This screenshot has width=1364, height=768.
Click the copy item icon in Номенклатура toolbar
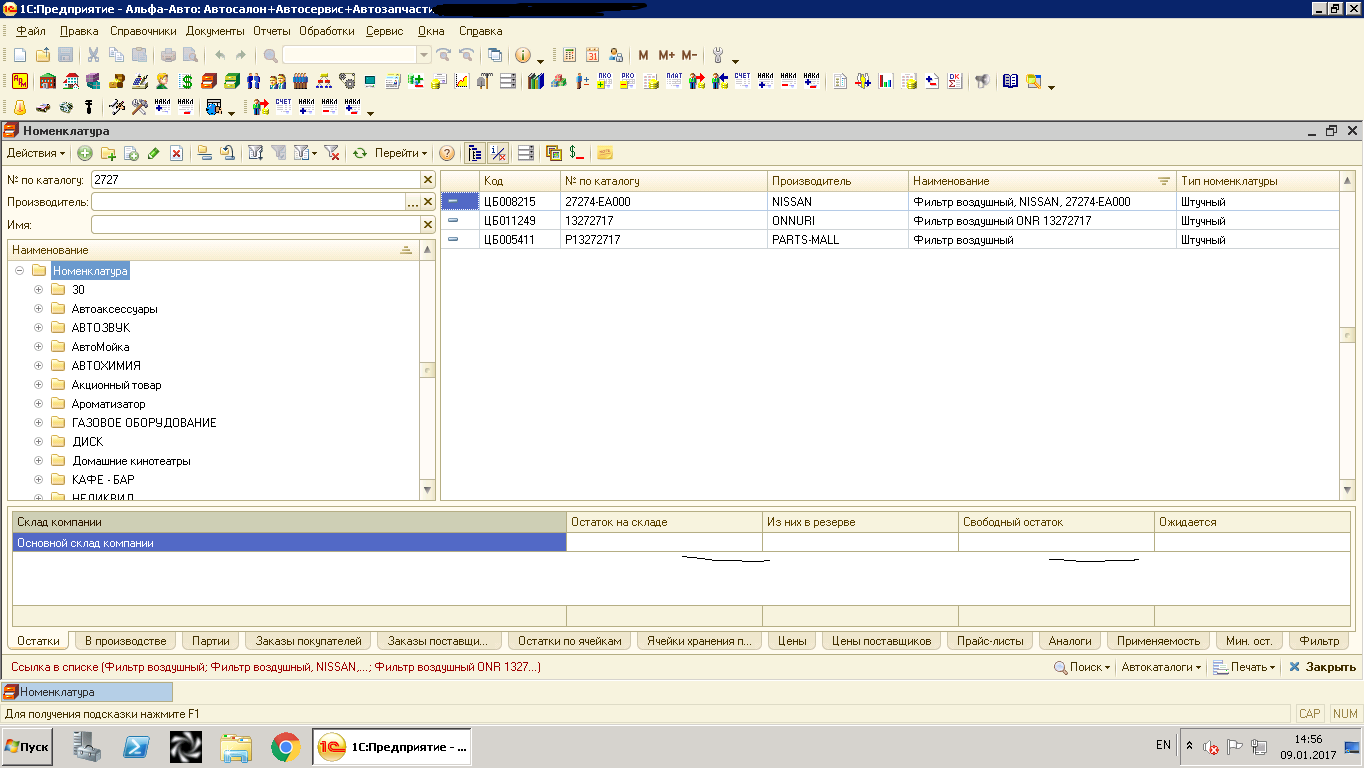coord(131,153)
